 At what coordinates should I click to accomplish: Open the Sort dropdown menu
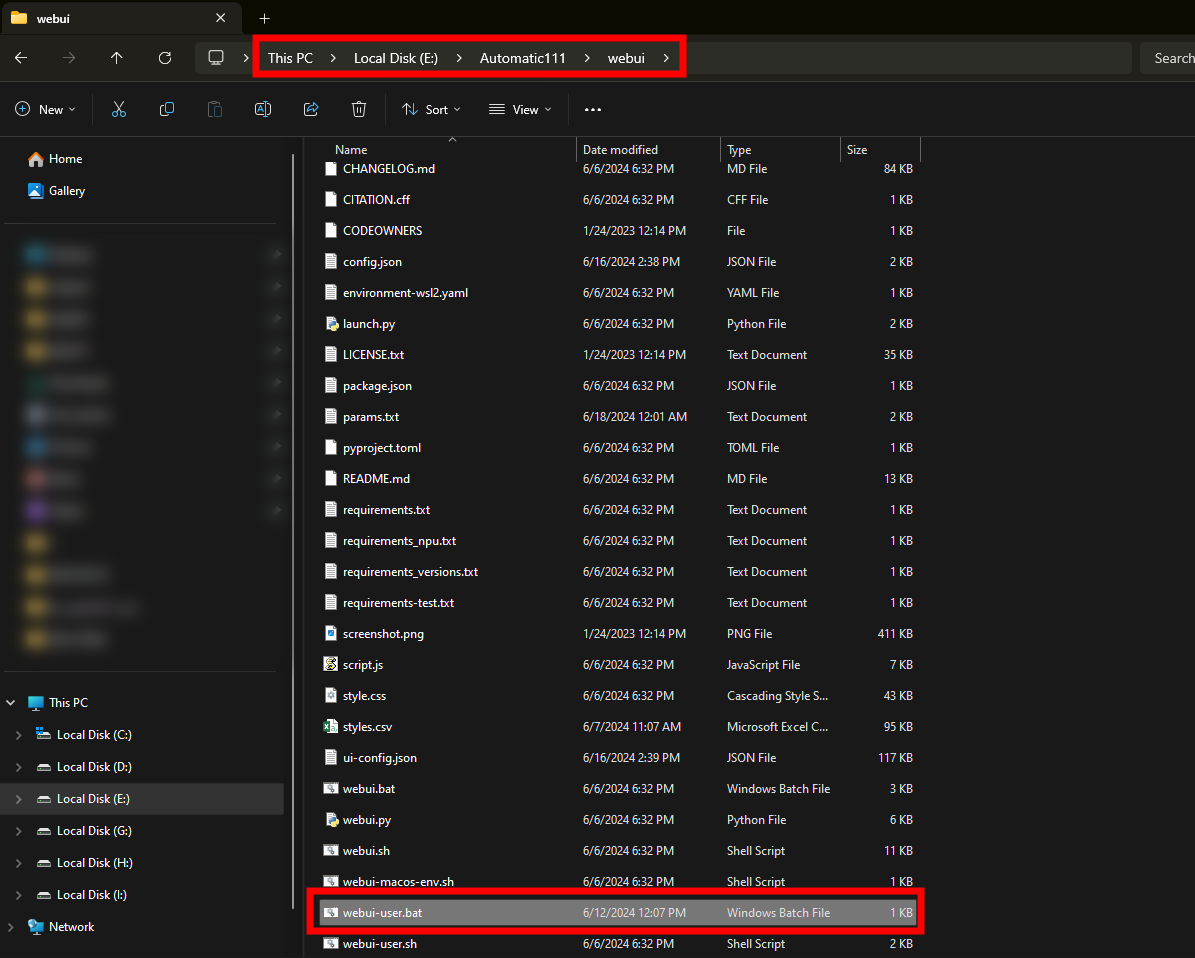tap(431, 109)
